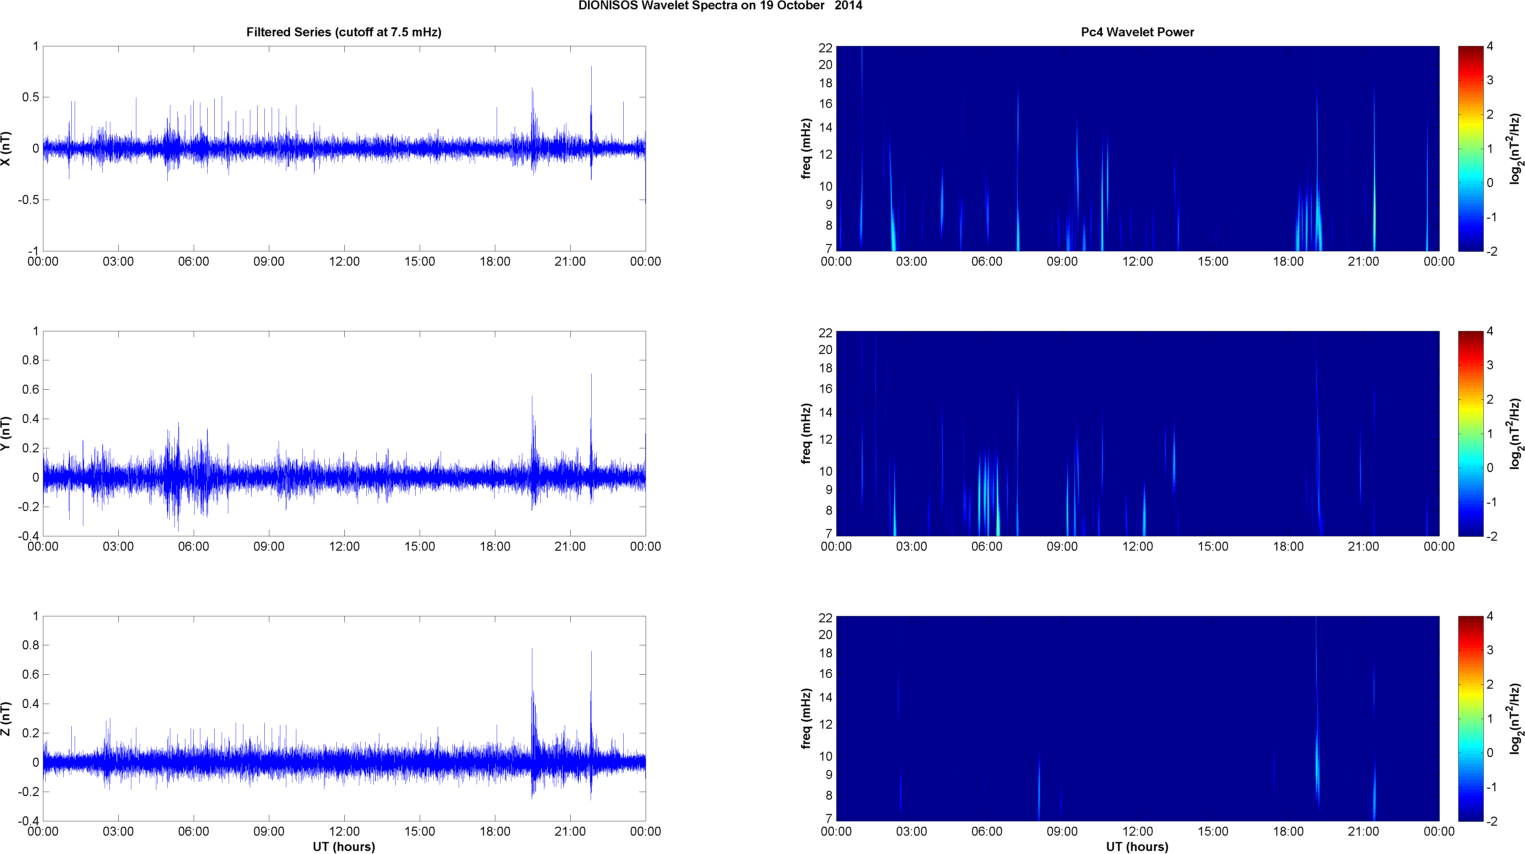Click inside the bottom Pc4 wavelet spectrogram
Viewport: 1525px width, 854px height.
[x=1137, y=718]
